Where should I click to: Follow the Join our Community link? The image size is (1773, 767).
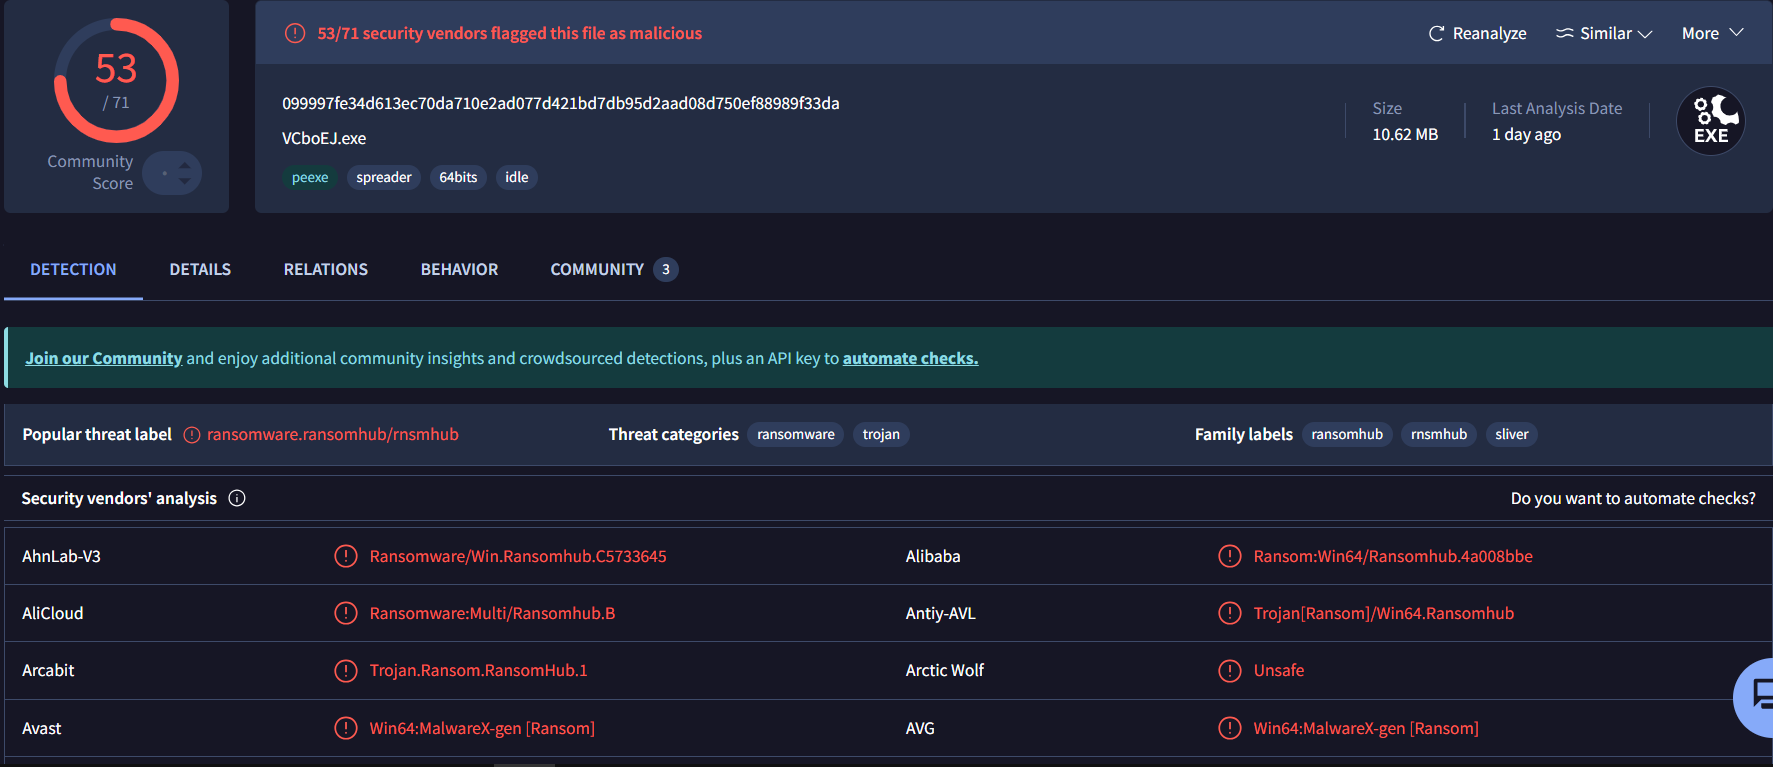click(x=104, y=358)
